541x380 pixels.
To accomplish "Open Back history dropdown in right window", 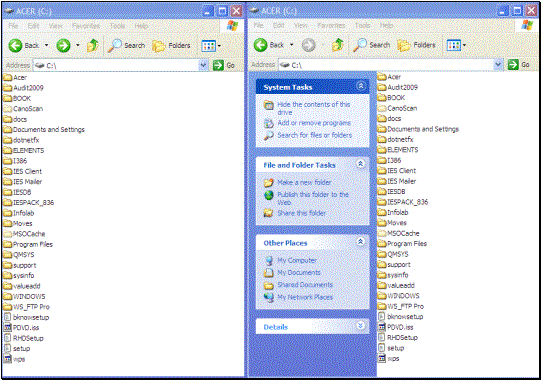I will point(292,45).
